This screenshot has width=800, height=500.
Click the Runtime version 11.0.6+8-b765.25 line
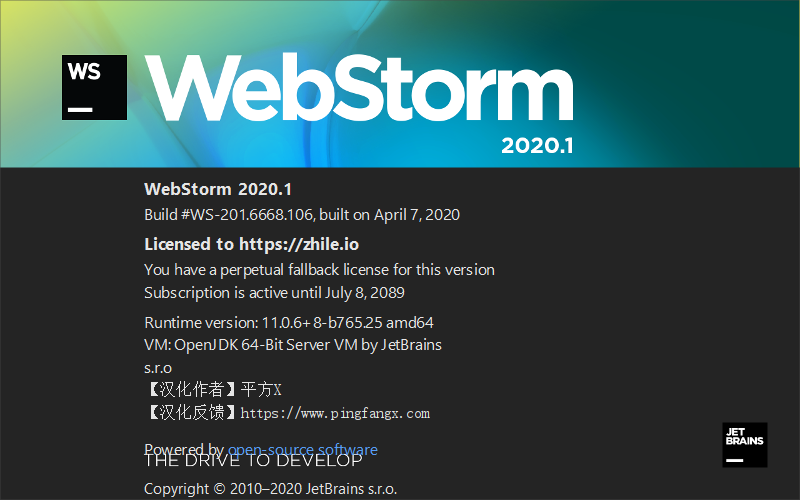tap(289, 322)
